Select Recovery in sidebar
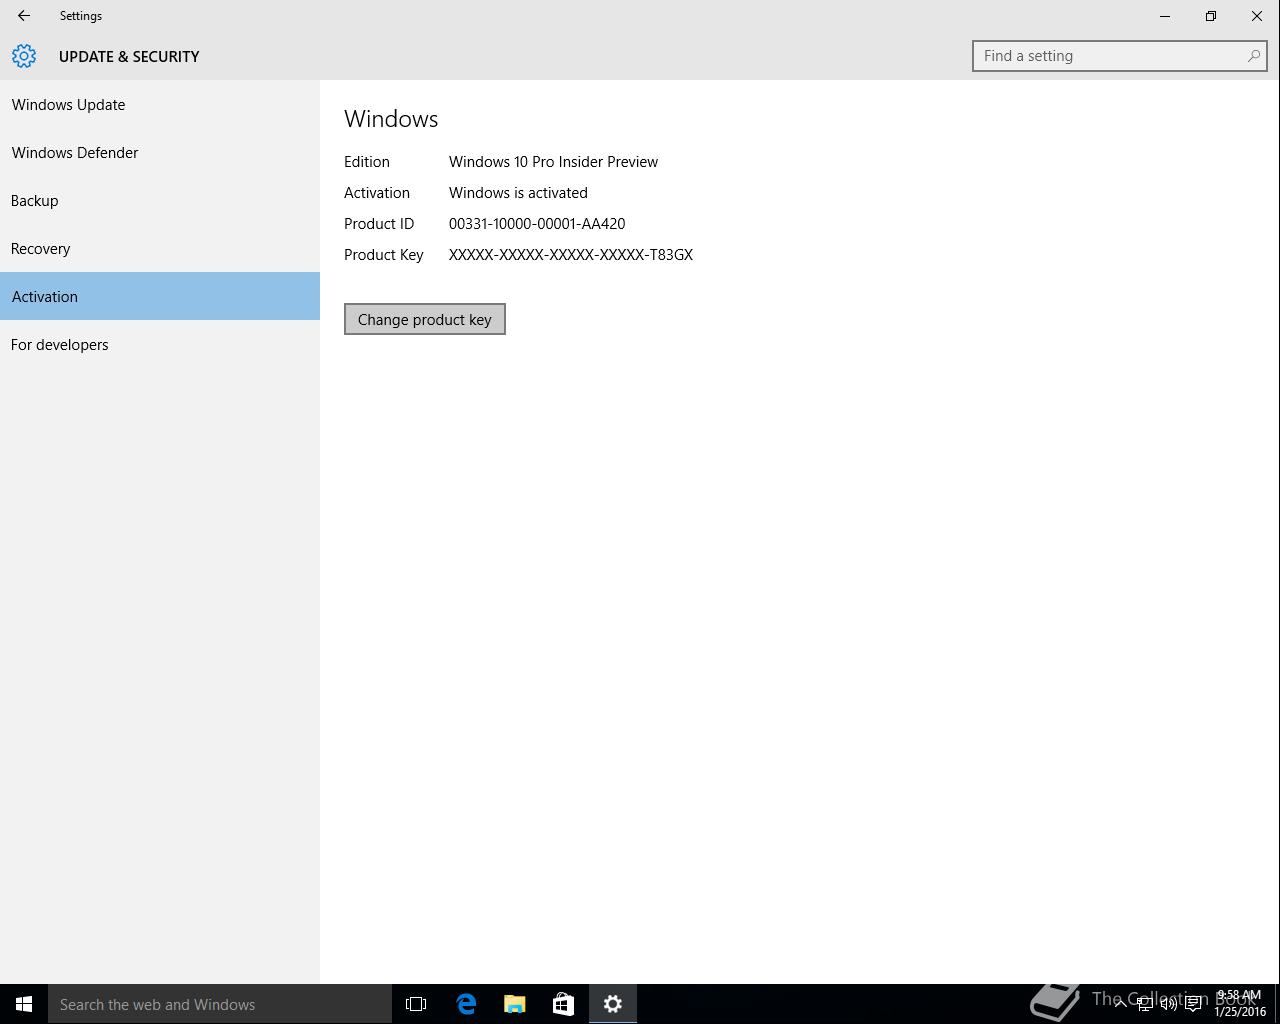 coord(160,248)
